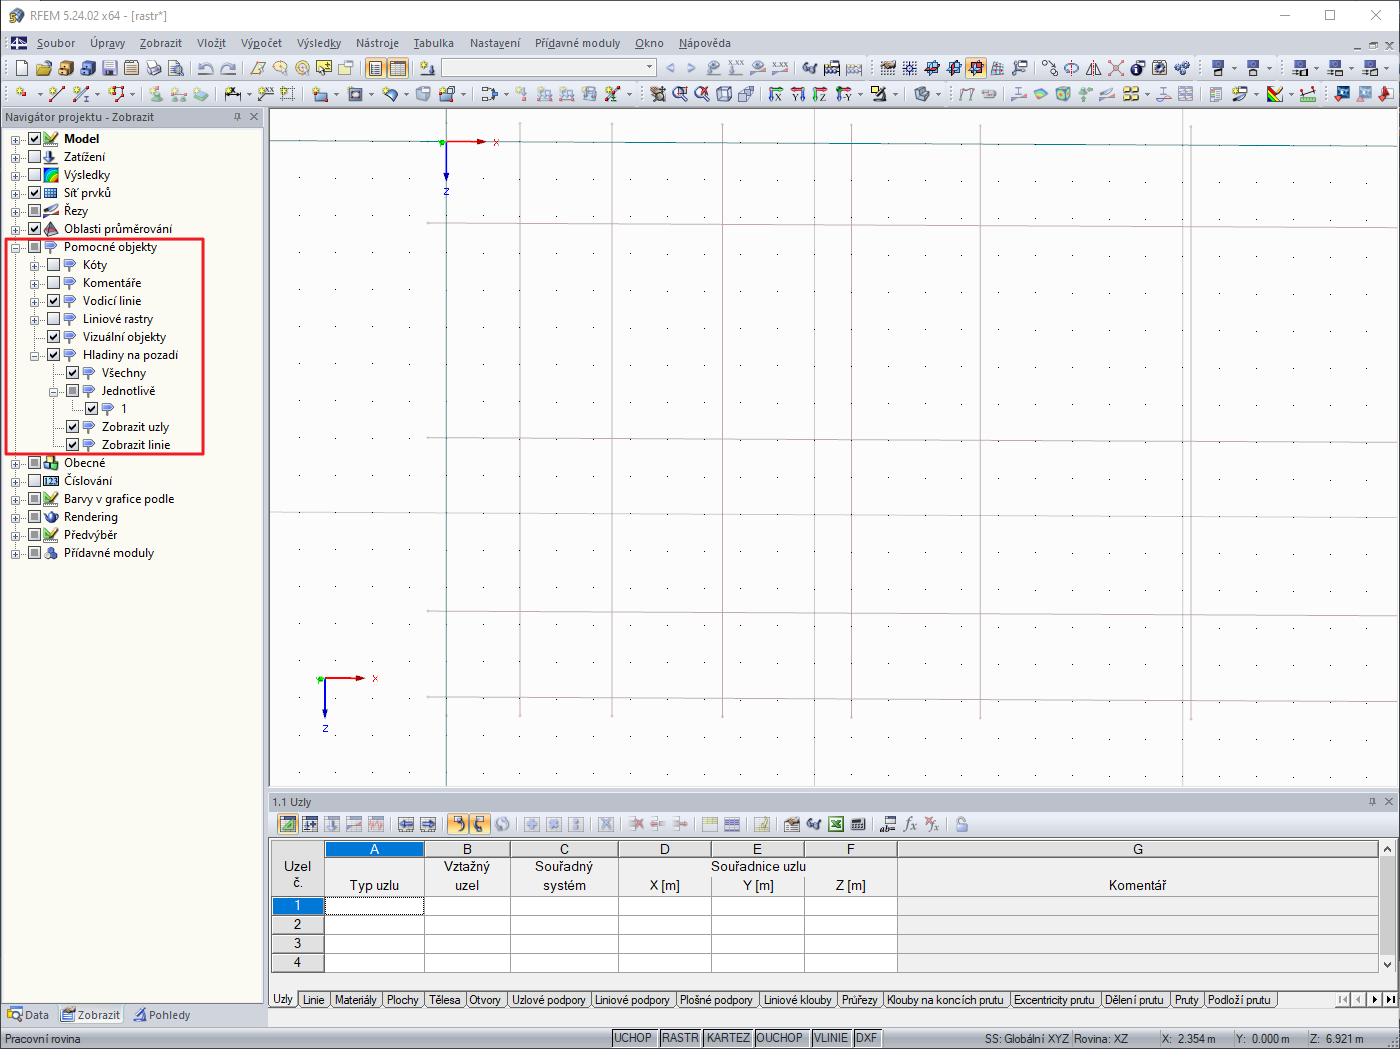Toggle the project navigator panel icon

[376, 68]
